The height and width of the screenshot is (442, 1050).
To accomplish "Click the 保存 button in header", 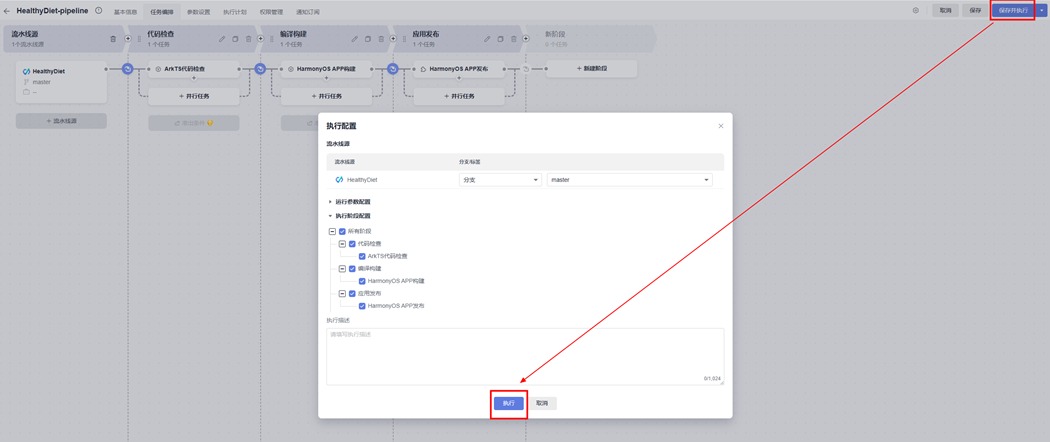I will [975, 11].
